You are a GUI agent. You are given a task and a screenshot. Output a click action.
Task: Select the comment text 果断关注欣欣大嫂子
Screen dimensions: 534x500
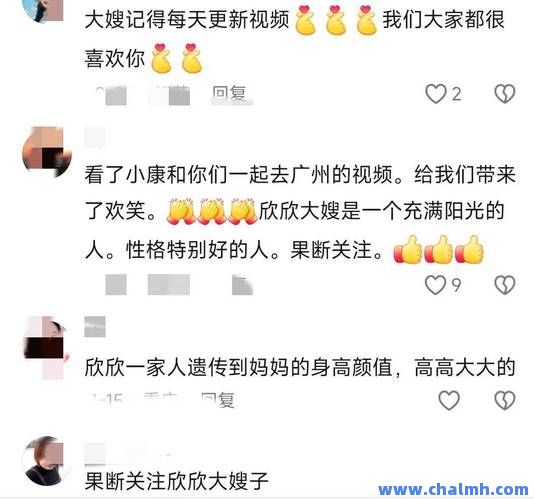(177, 481)
